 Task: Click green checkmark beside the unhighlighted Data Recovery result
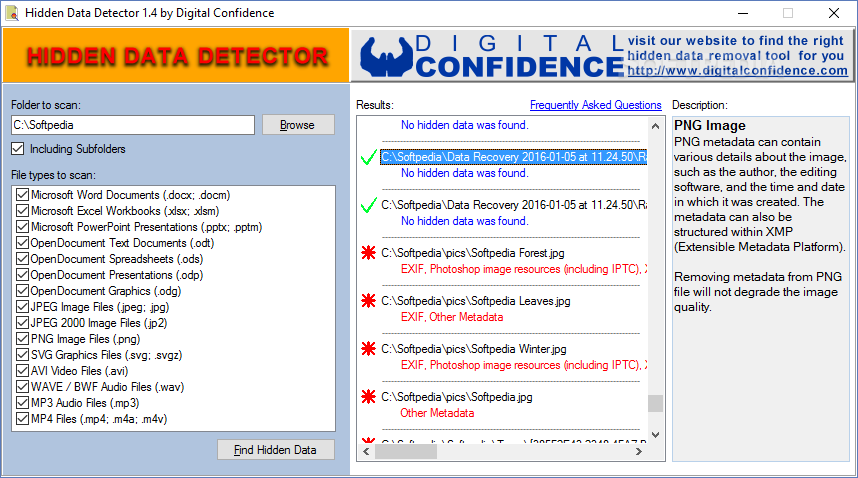coord(369,206)
